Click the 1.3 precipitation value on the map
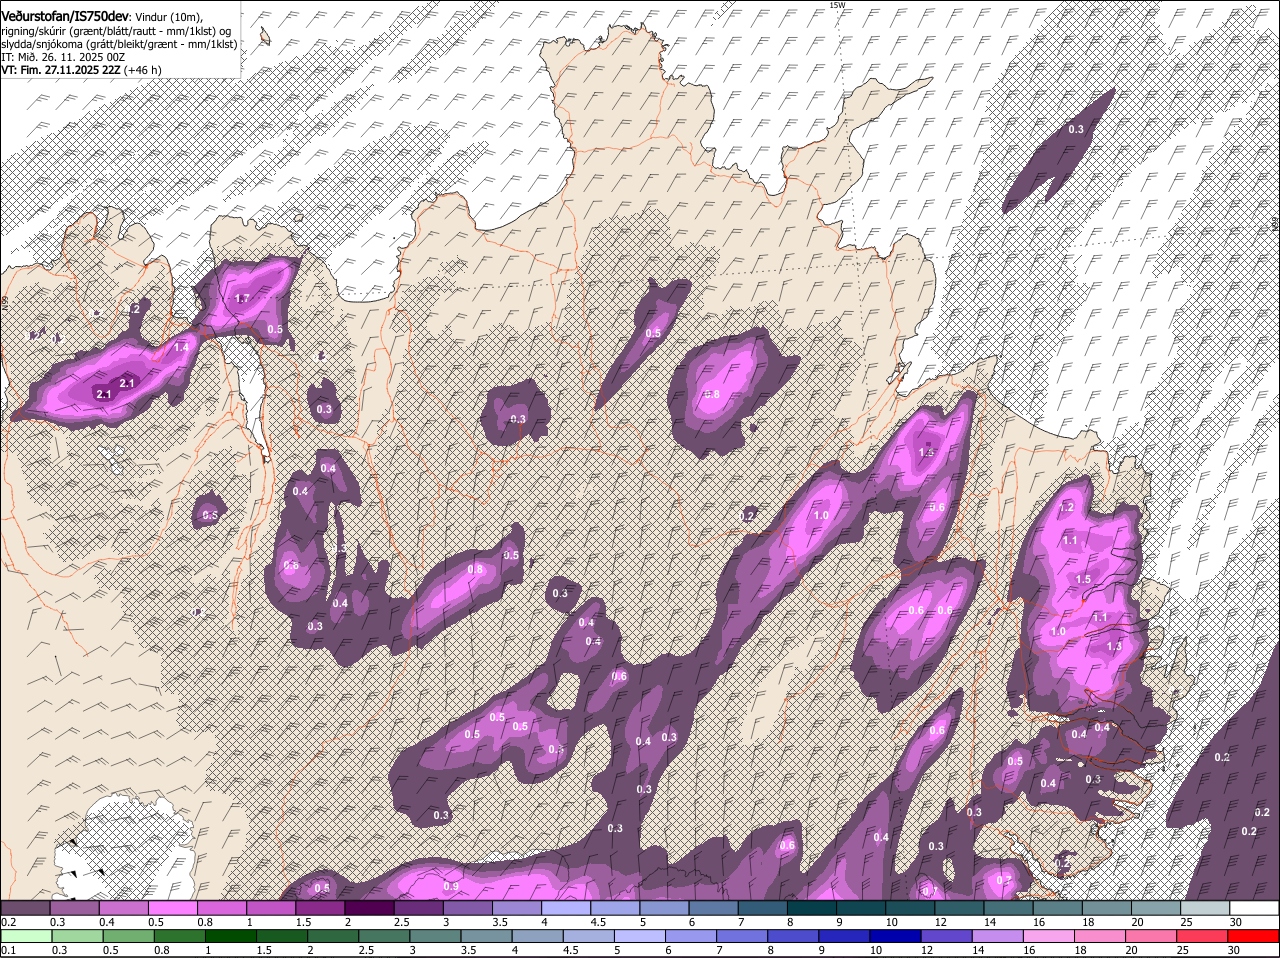This screenshot has width=1280, height=958. point(1114,646)
